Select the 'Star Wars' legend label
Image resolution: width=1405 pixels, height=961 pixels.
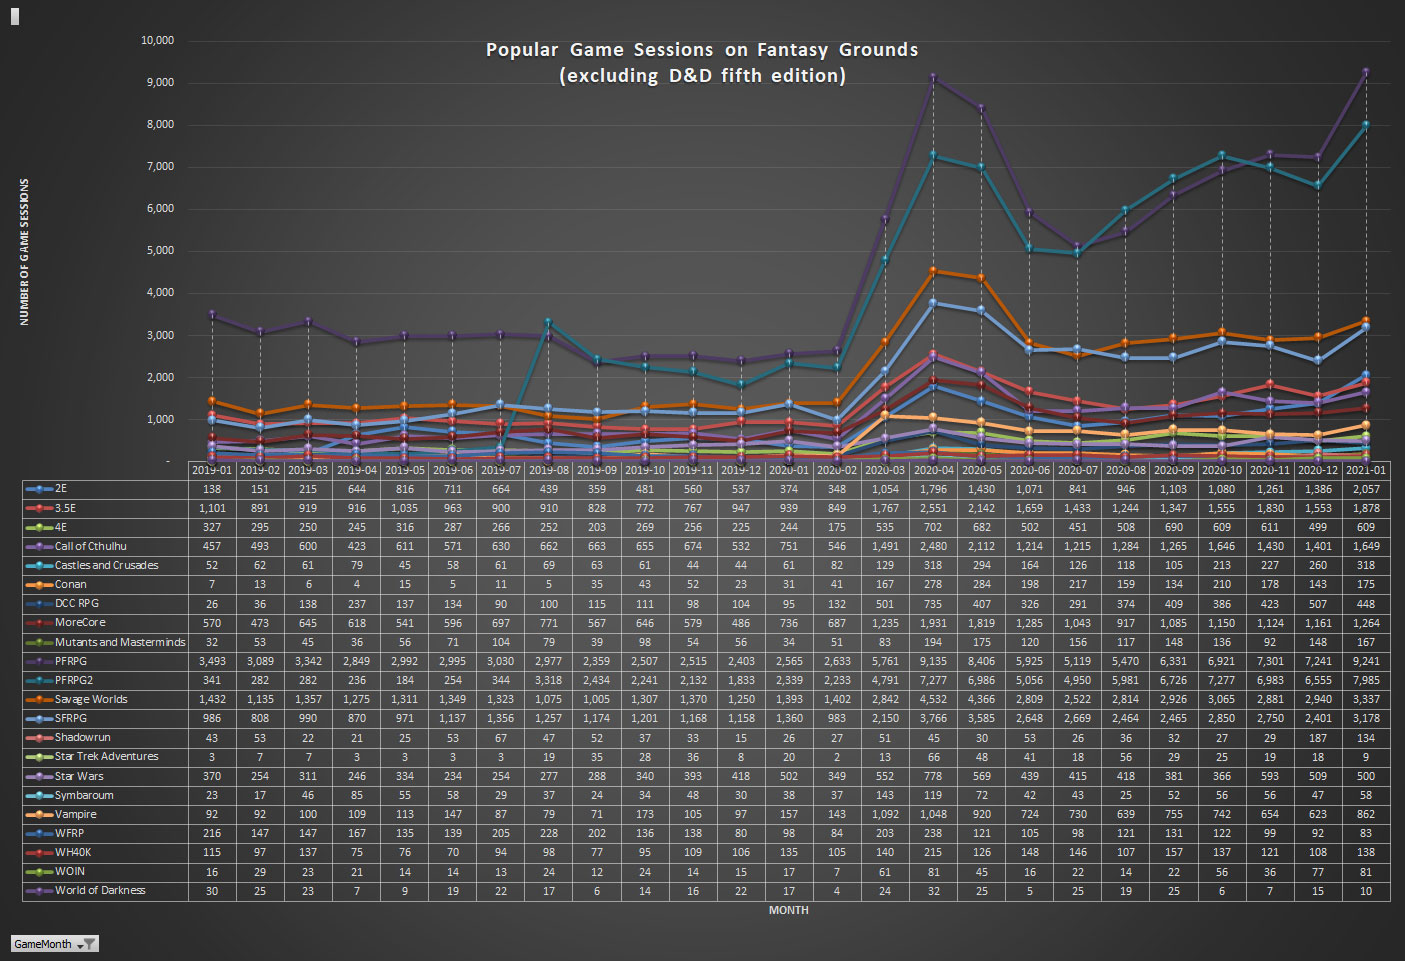point(79,776)
